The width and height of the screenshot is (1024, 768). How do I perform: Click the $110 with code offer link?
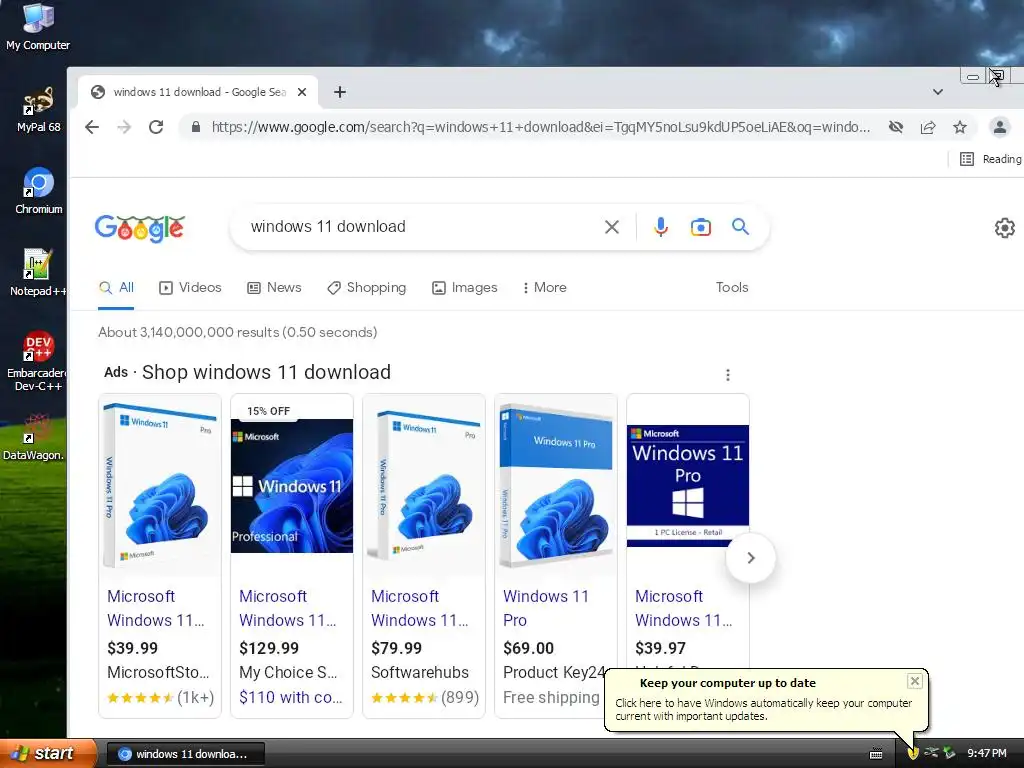pos(291,697)
